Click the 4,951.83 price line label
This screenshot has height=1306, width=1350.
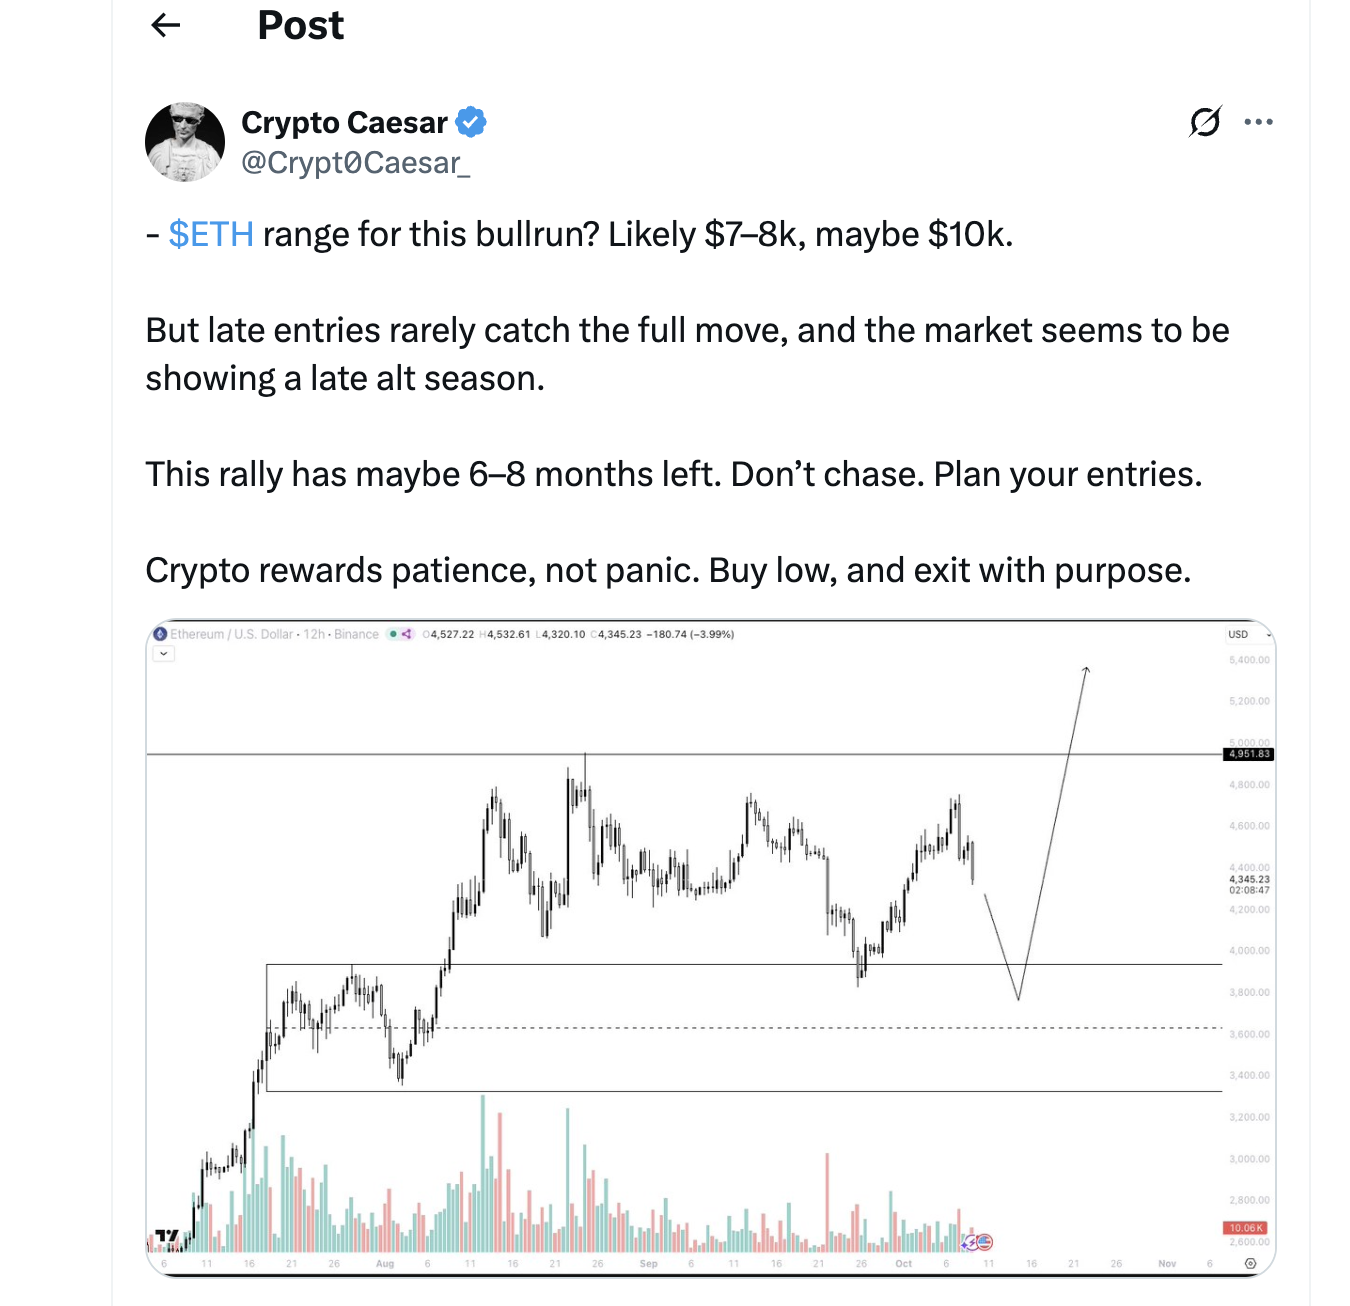[x=1248, y=754]
